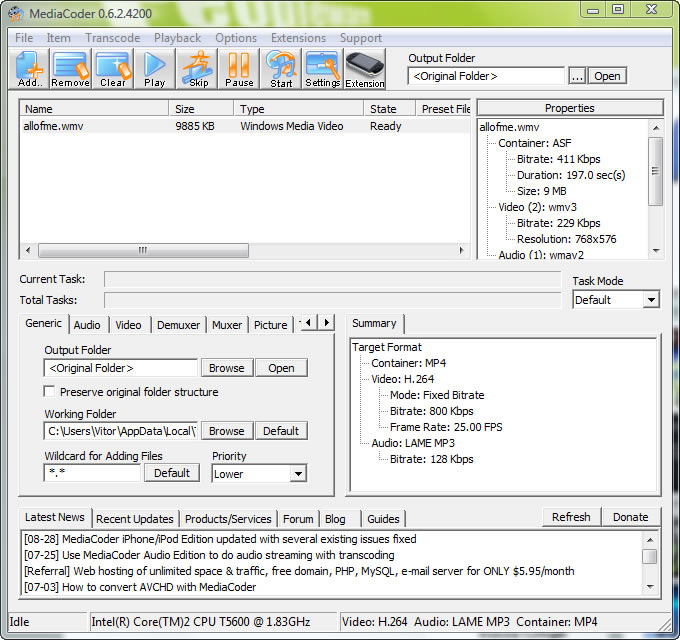Screen dimensions: 680x640
Task: Switch to the Audio tab
Action: pos(87,325)
